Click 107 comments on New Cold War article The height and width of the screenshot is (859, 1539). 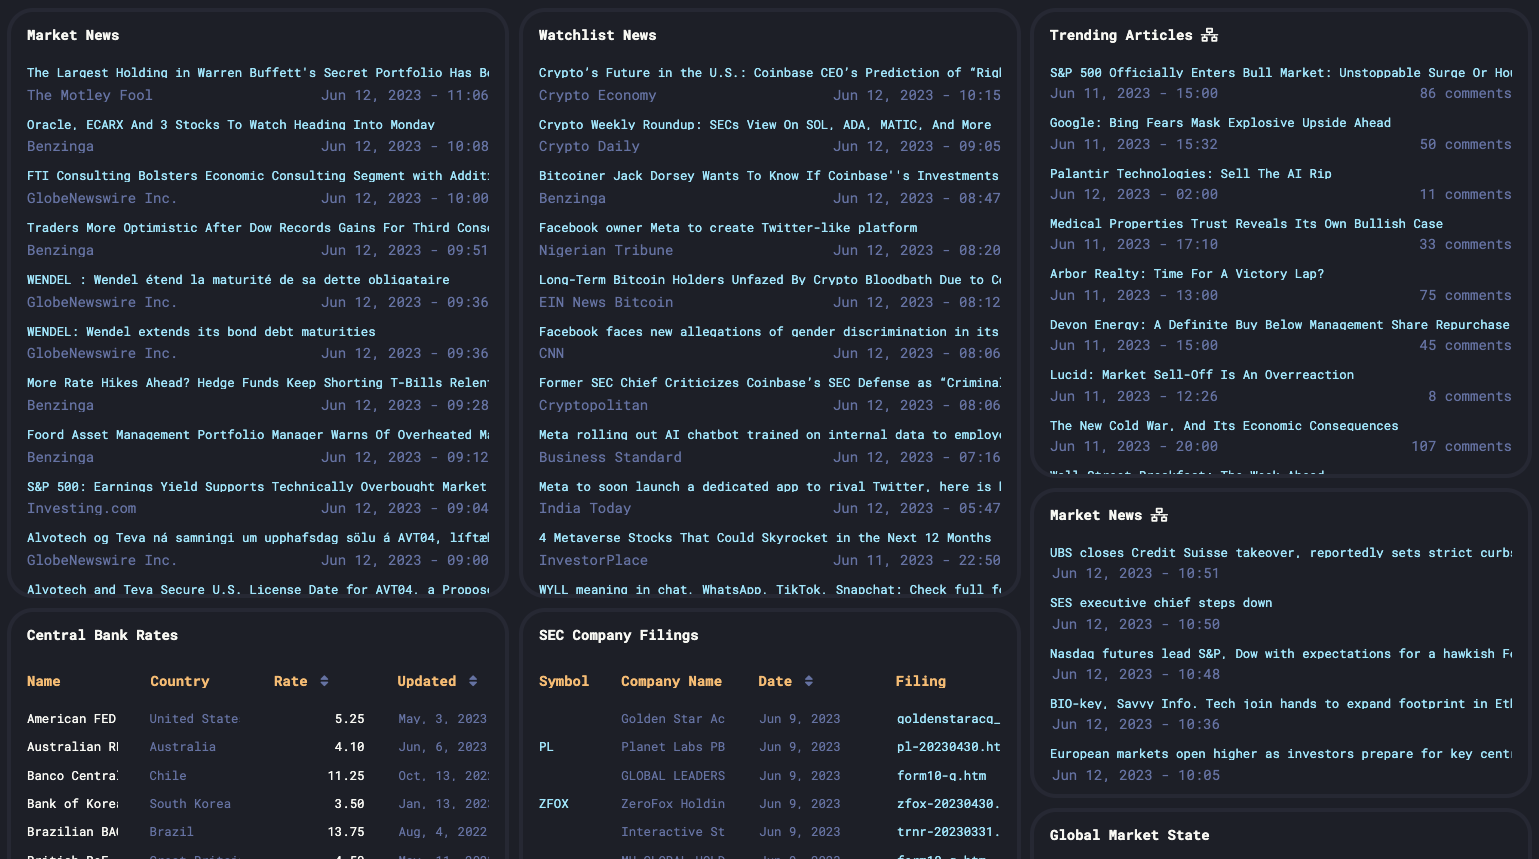click(1462, 447)
